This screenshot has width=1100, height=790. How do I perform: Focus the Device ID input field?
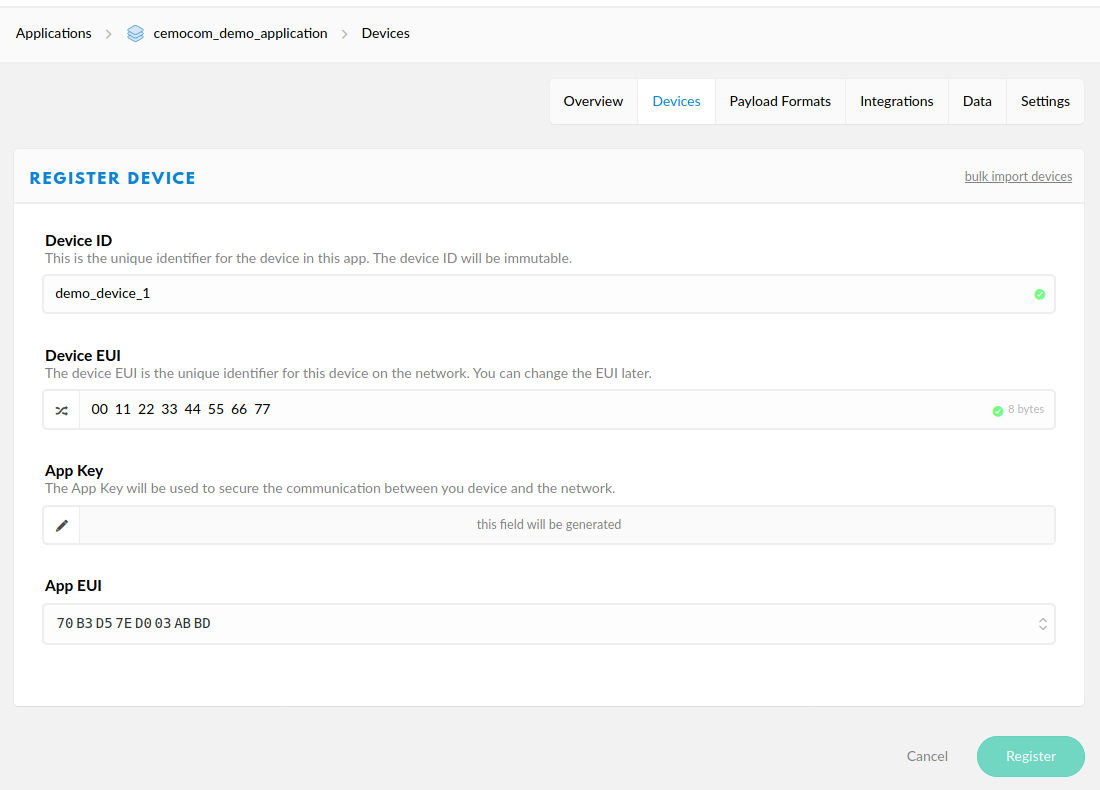pyautogui.click(x=549, y=294)
